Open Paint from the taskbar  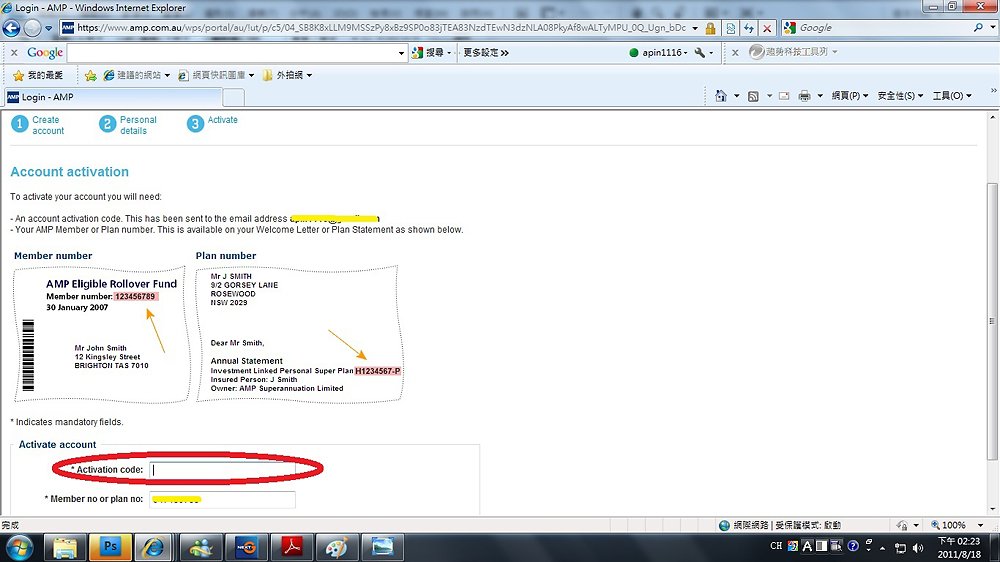337,547
